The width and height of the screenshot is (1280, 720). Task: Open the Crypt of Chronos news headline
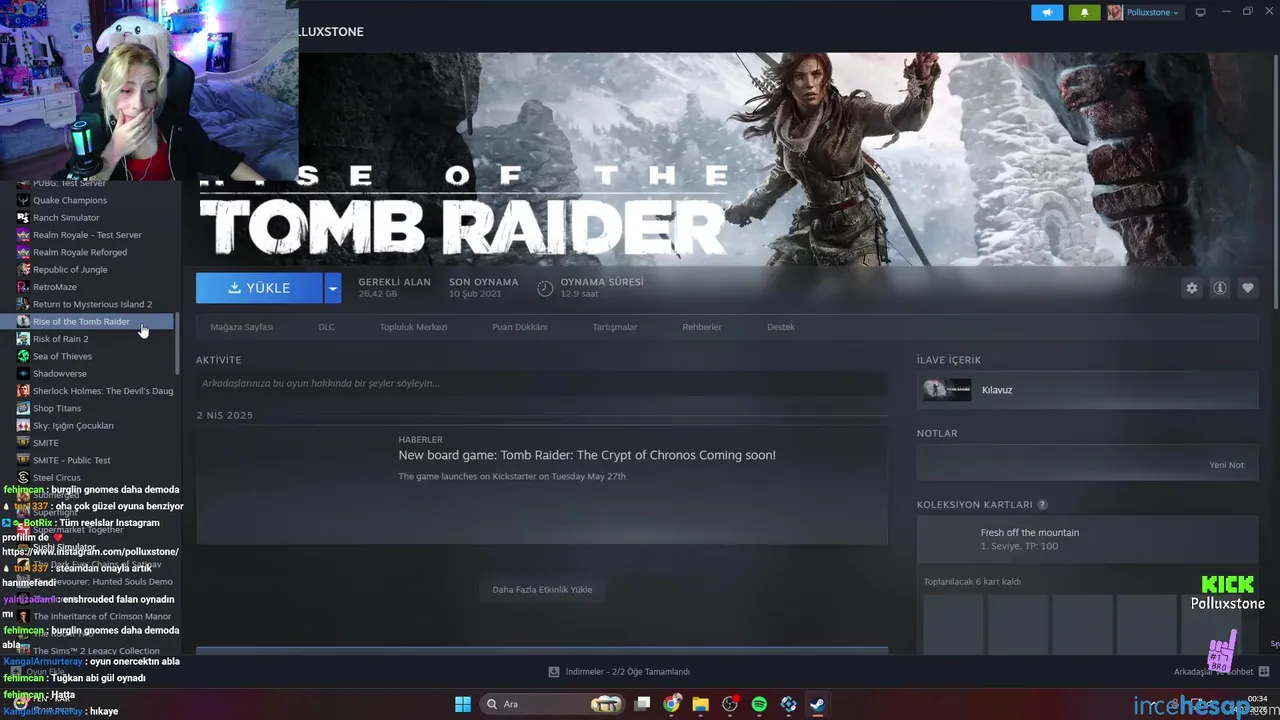587,455
